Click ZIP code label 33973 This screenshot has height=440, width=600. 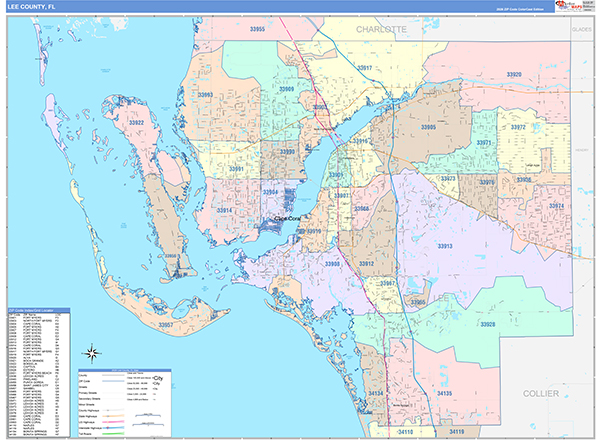click(x=448, y=179)
